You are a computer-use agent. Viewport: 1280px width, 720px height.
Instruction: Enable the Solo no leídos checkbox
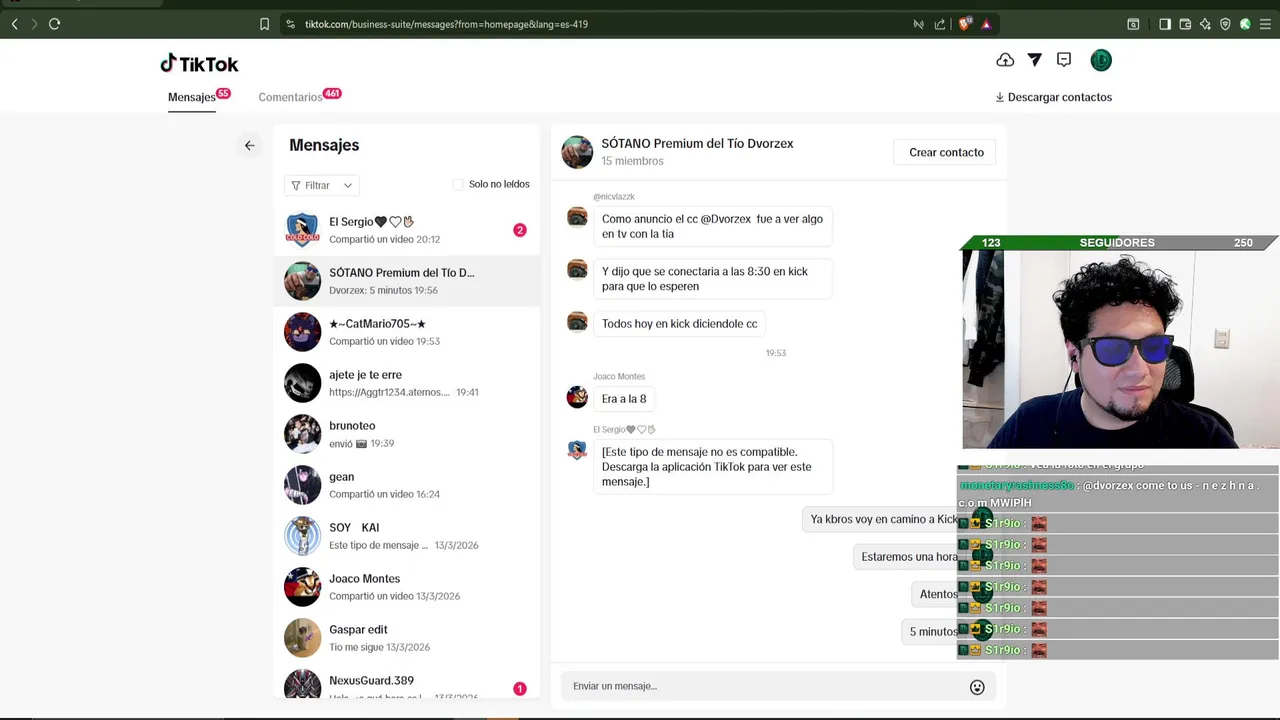tap(458, 184)
